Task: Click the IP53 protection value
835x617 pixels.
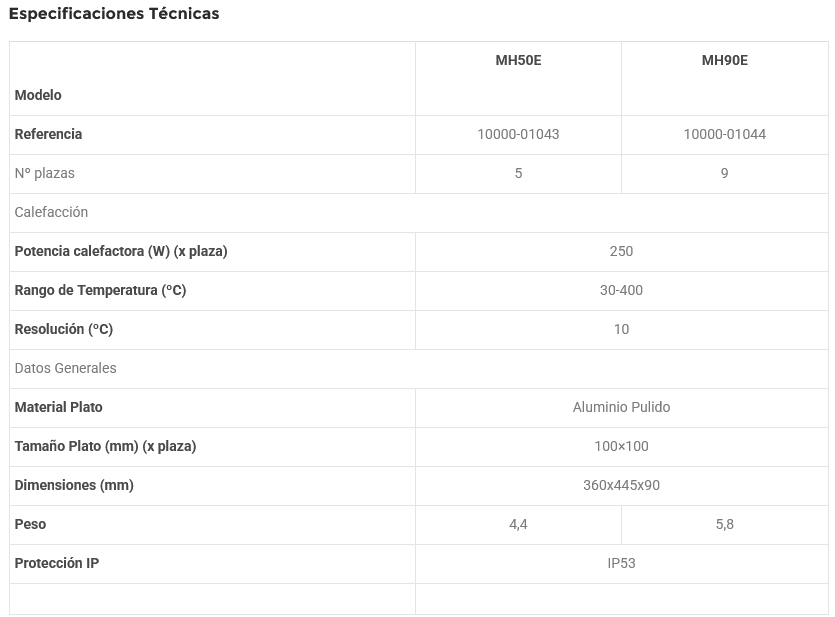Action: point(621,563)
